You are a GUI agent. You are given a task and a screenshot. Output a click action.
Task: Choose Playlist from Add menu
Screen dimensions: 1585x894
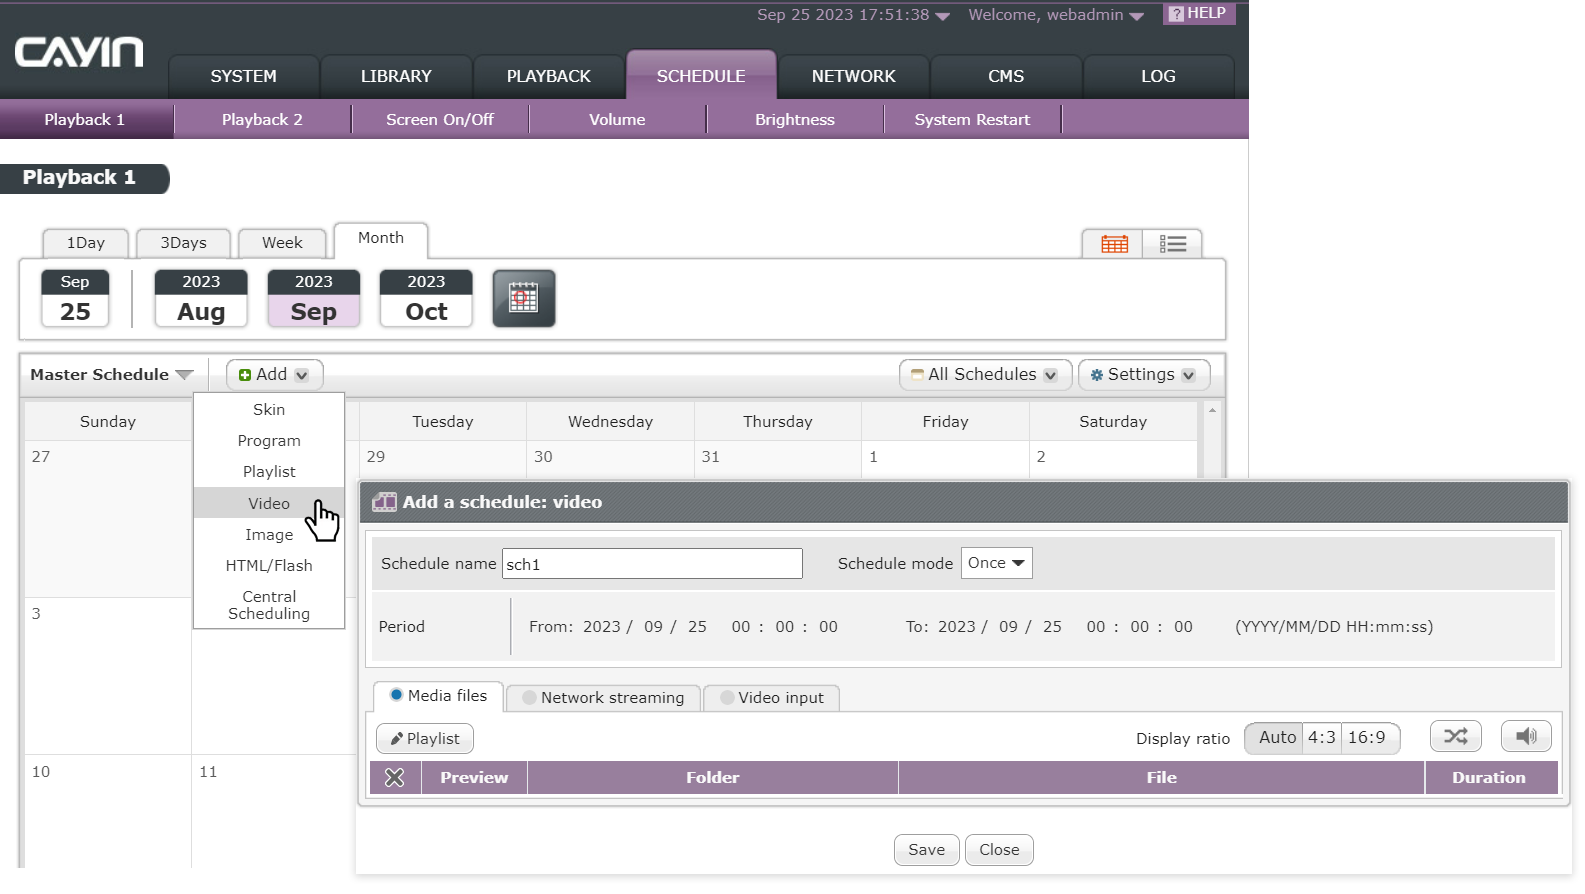[269, 471]
